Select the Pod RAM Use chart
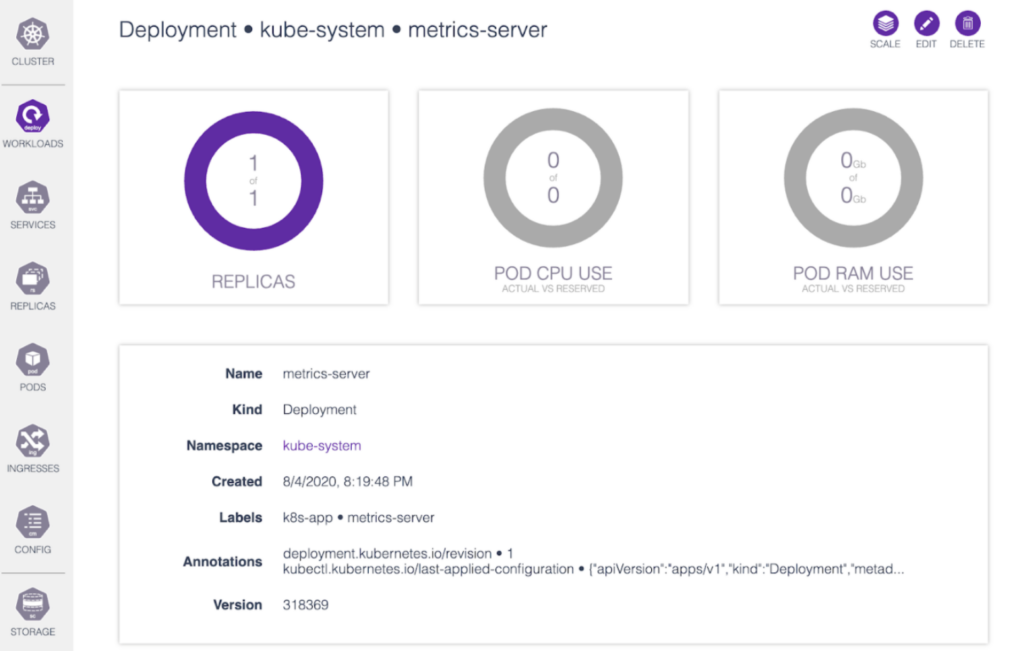The image size is (1024, 651). click(852, 180)
